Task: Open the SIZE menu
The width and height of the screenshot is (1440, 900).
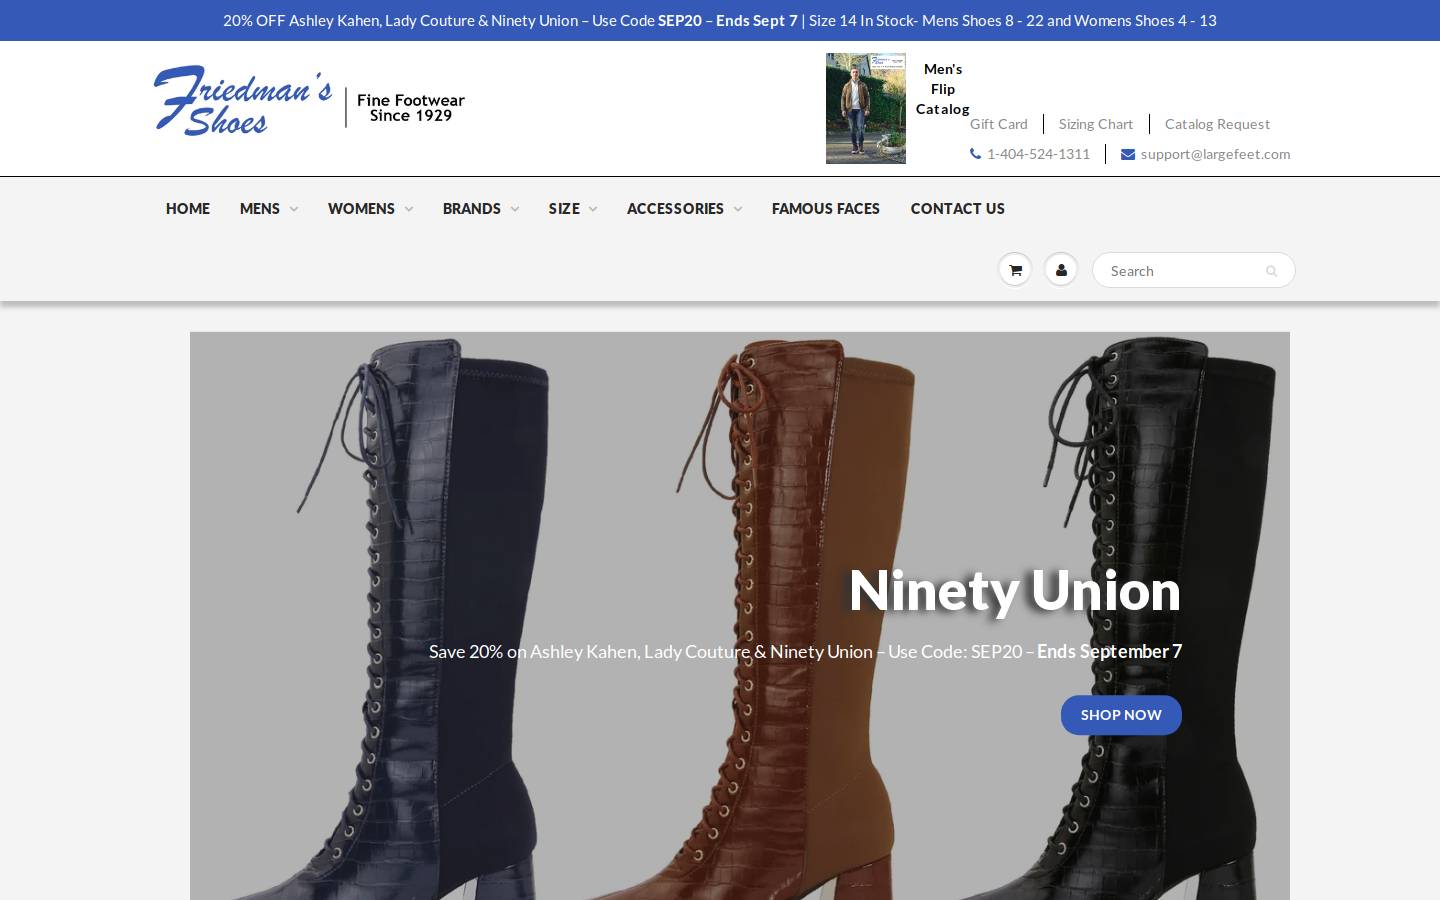Action: (x=564, y=208)
